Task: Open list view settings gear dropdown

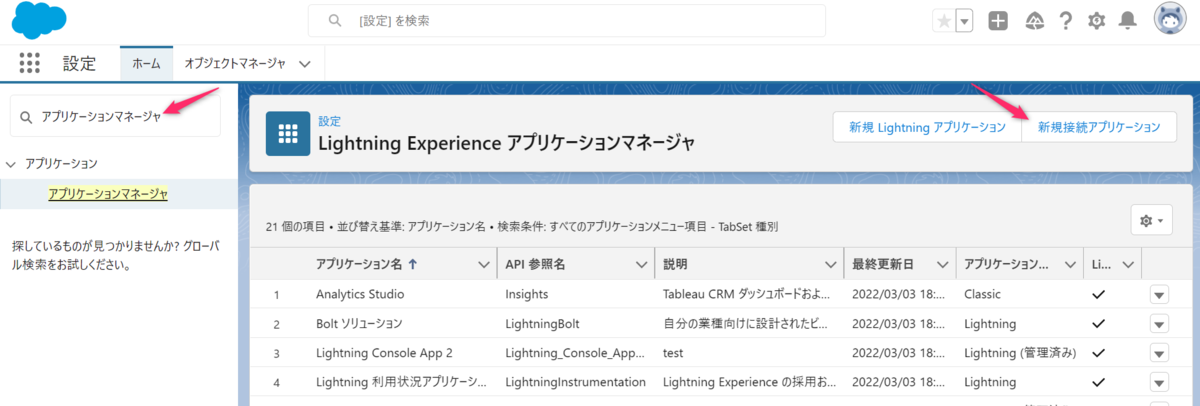Action: (1151, 220)
